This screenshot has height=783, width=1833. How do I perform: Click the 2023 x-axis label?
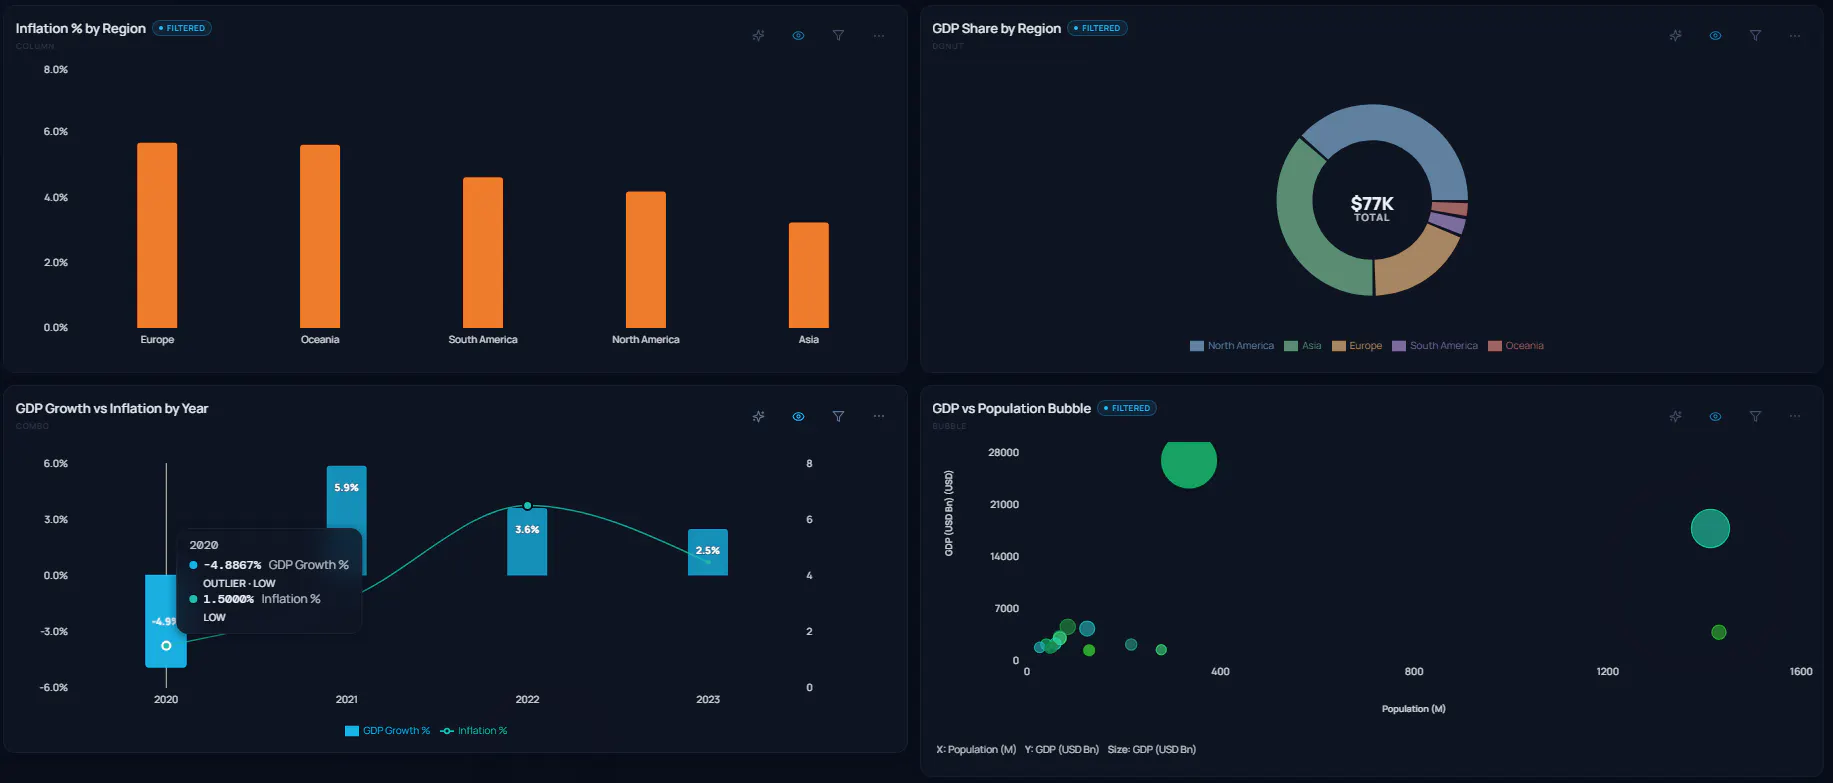tap(708, 700)
